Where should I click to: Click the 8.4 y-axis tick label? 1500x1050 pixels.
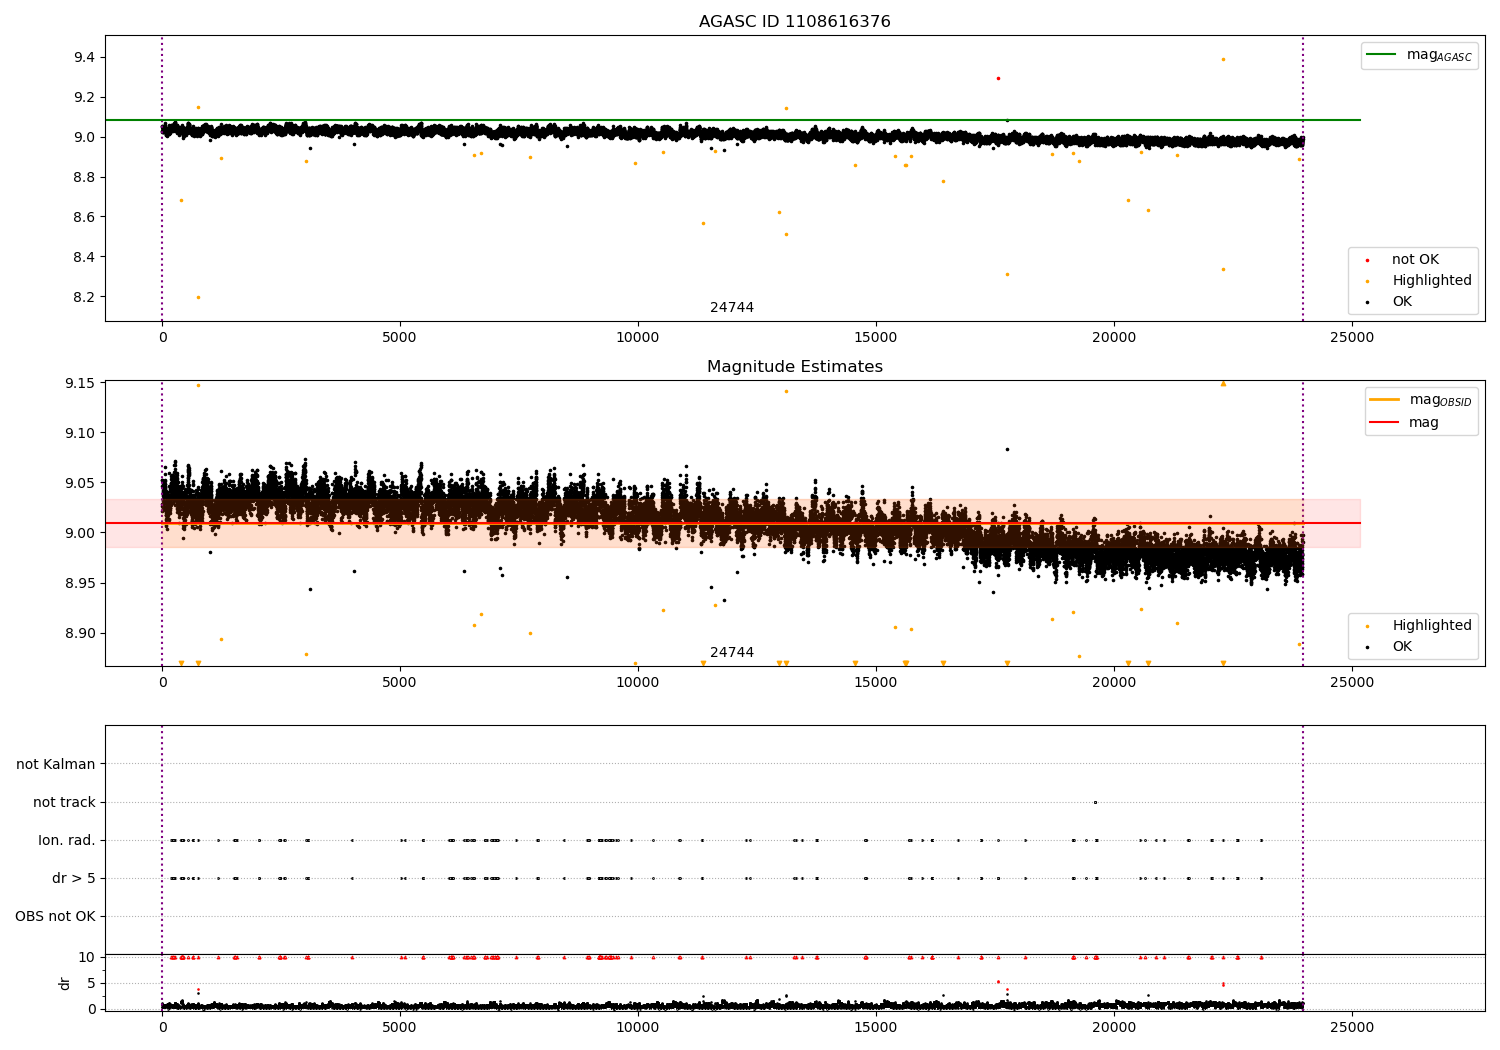point(84,258)
